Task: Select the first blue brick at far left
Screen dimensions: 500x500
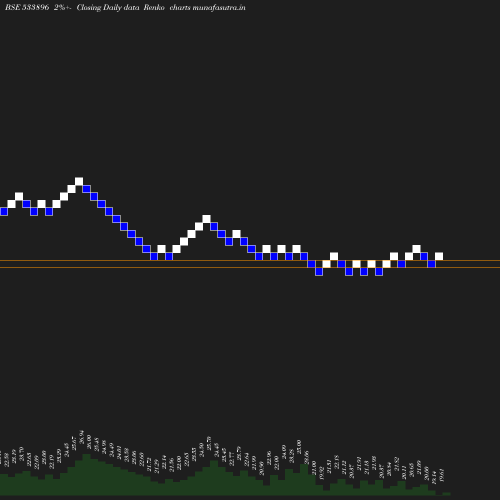Action: tap(4, 211)
